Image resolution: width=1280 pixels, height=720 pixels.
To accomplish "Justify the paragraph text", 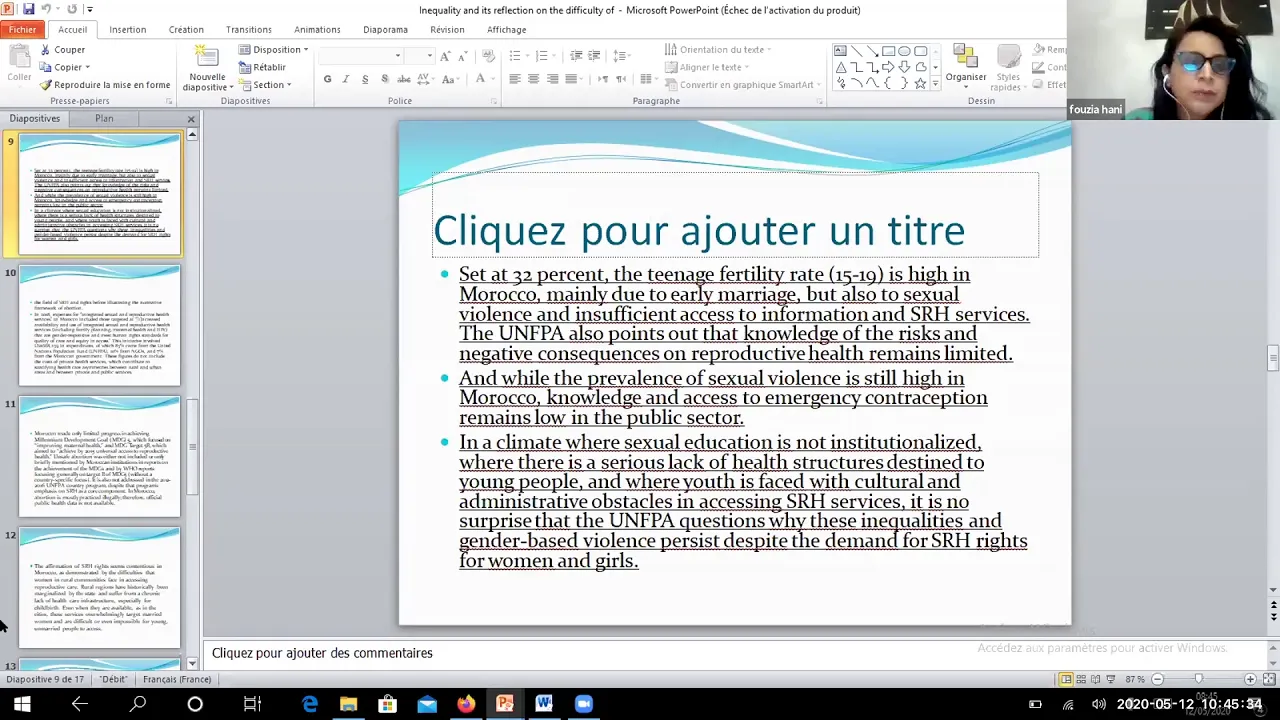I will (x=571, y=79).
